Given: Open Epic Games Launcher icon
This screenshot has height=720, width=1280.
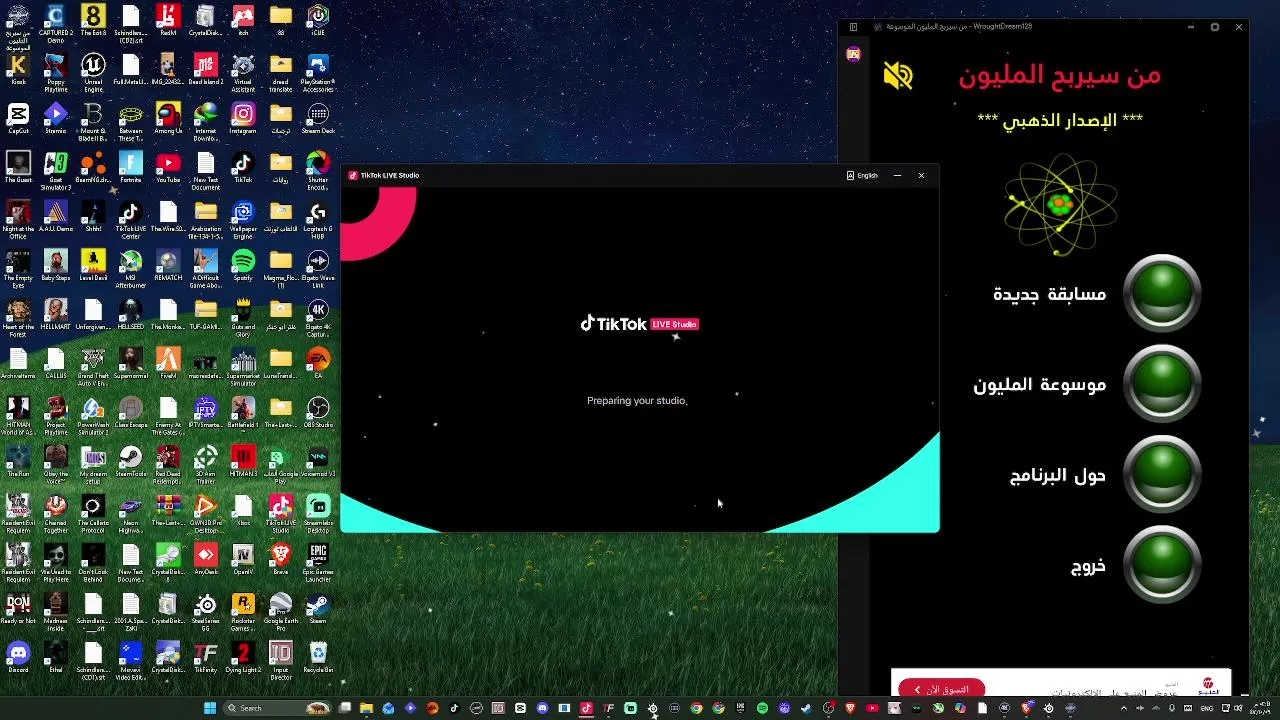Looking at the screenshot, I should point(318,562).
